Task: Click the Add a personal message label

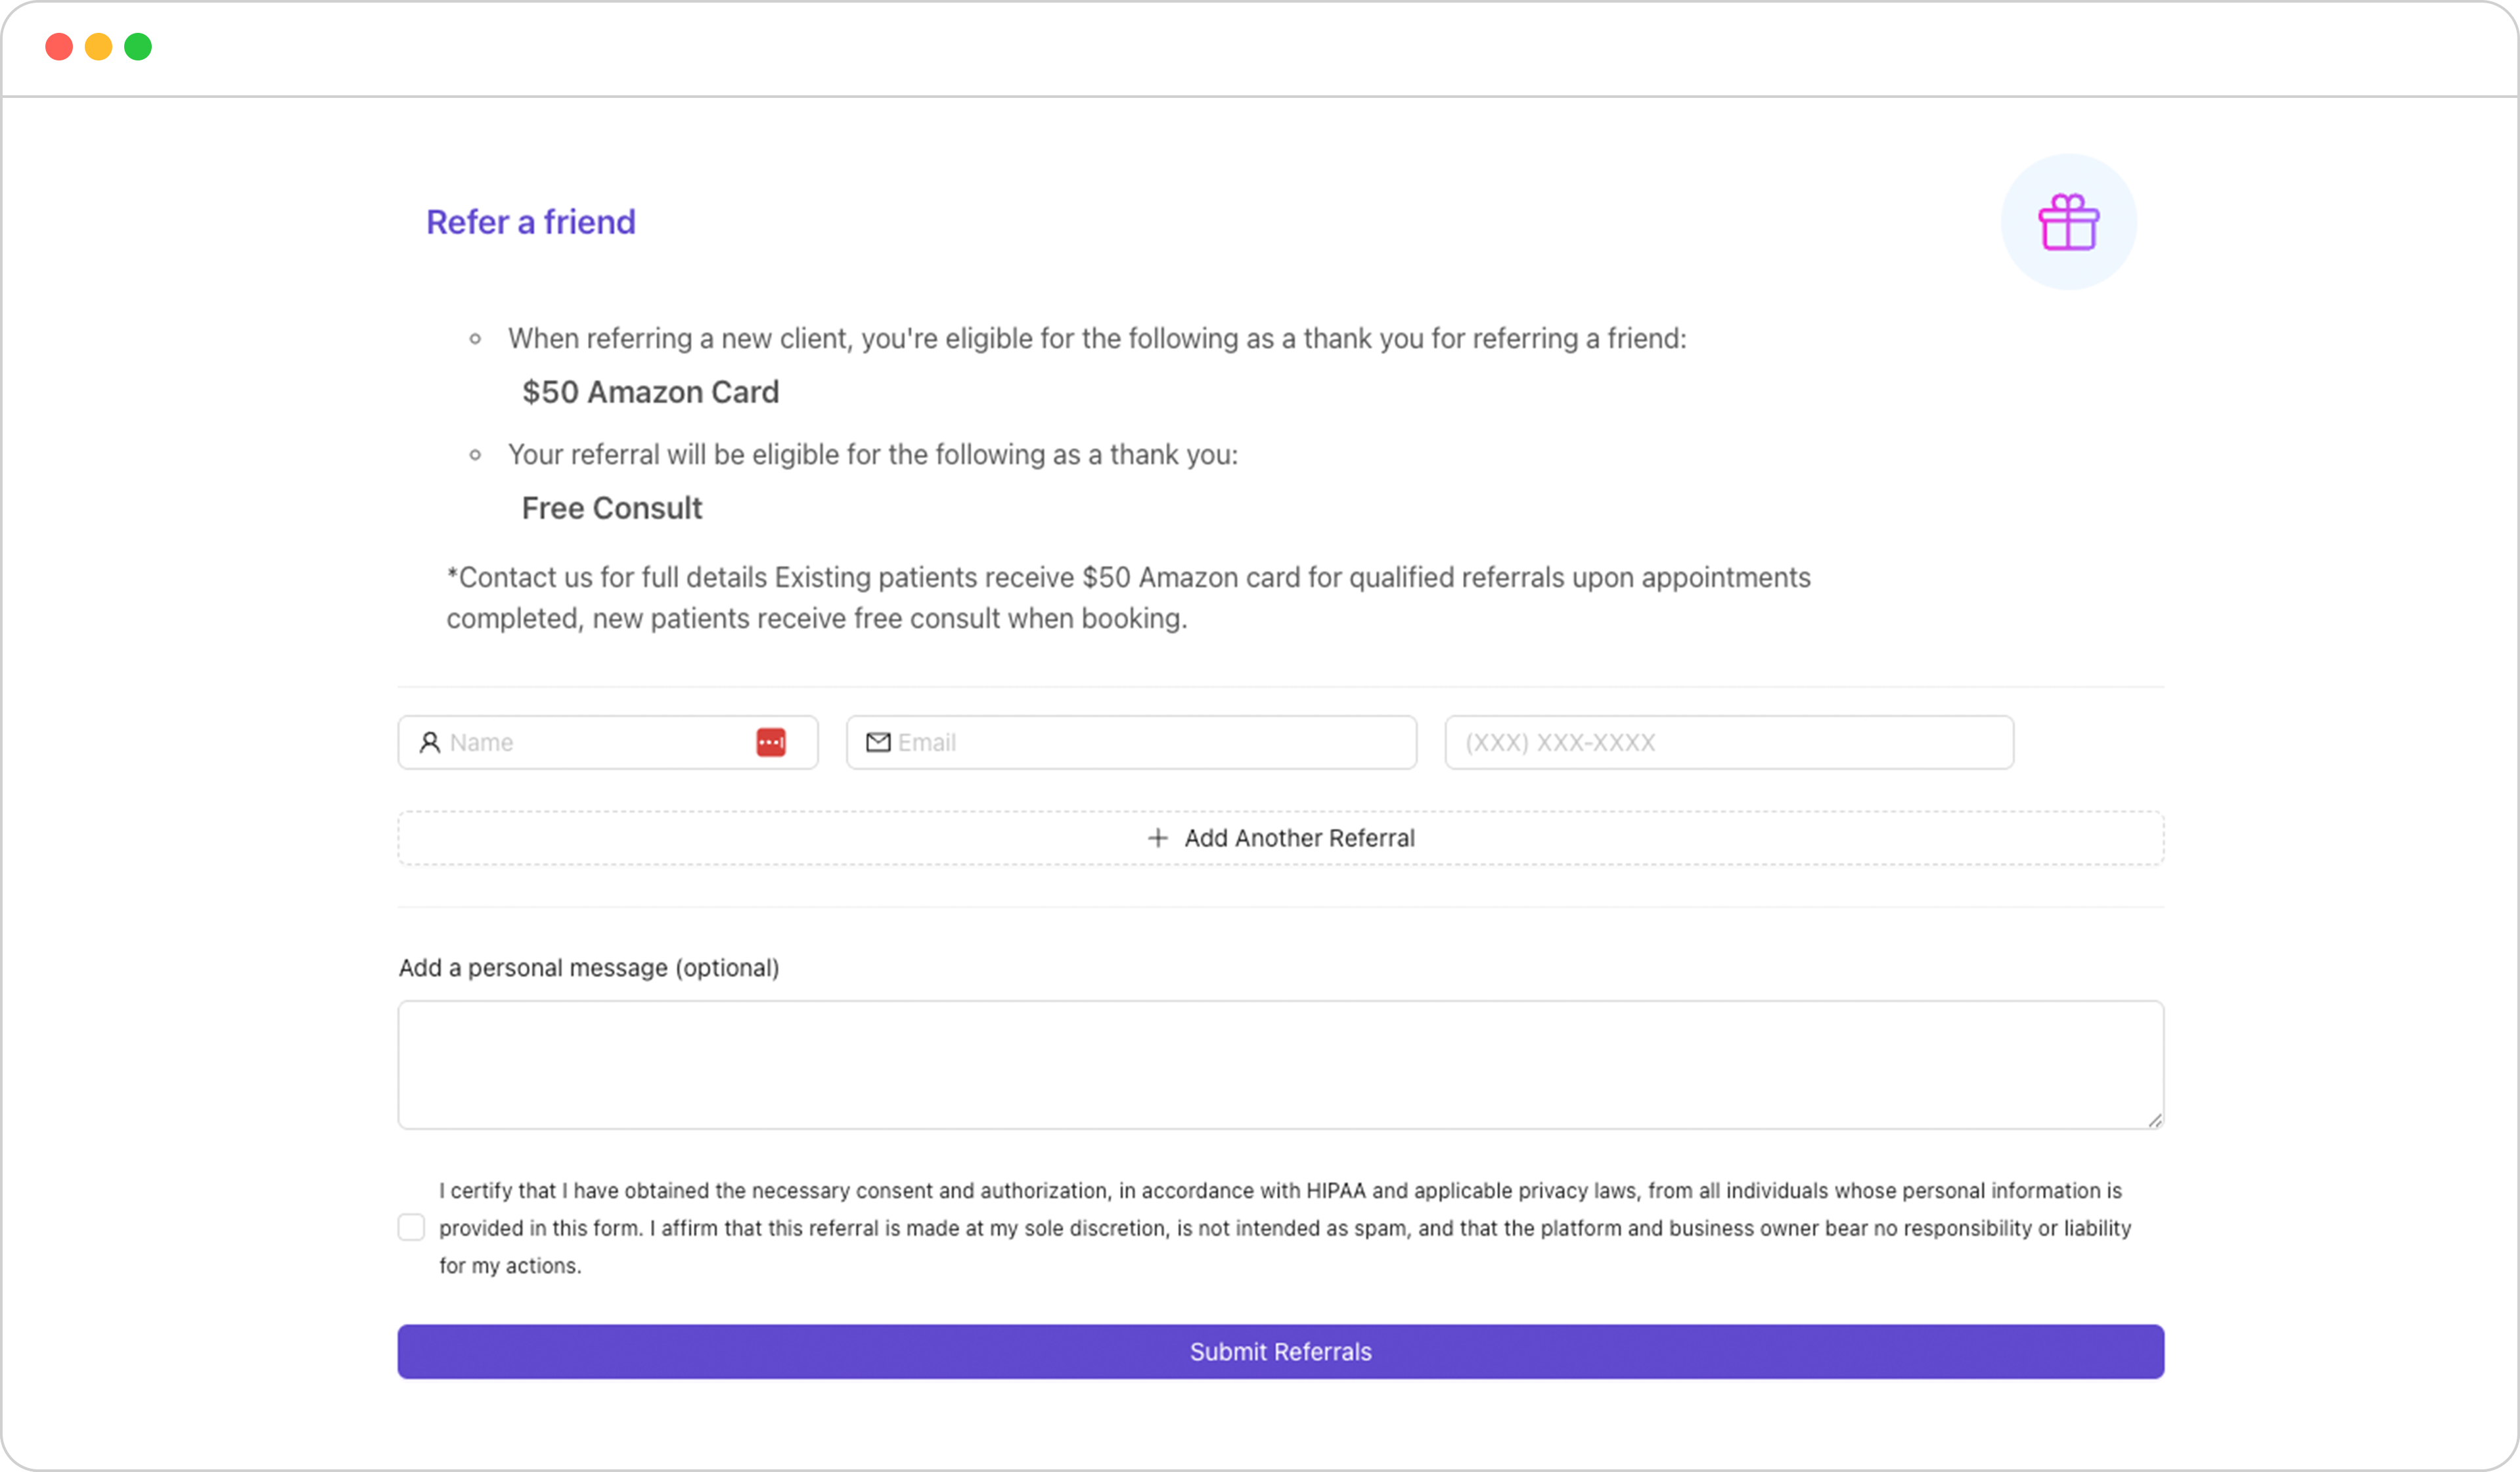Action: click(589, 968)
